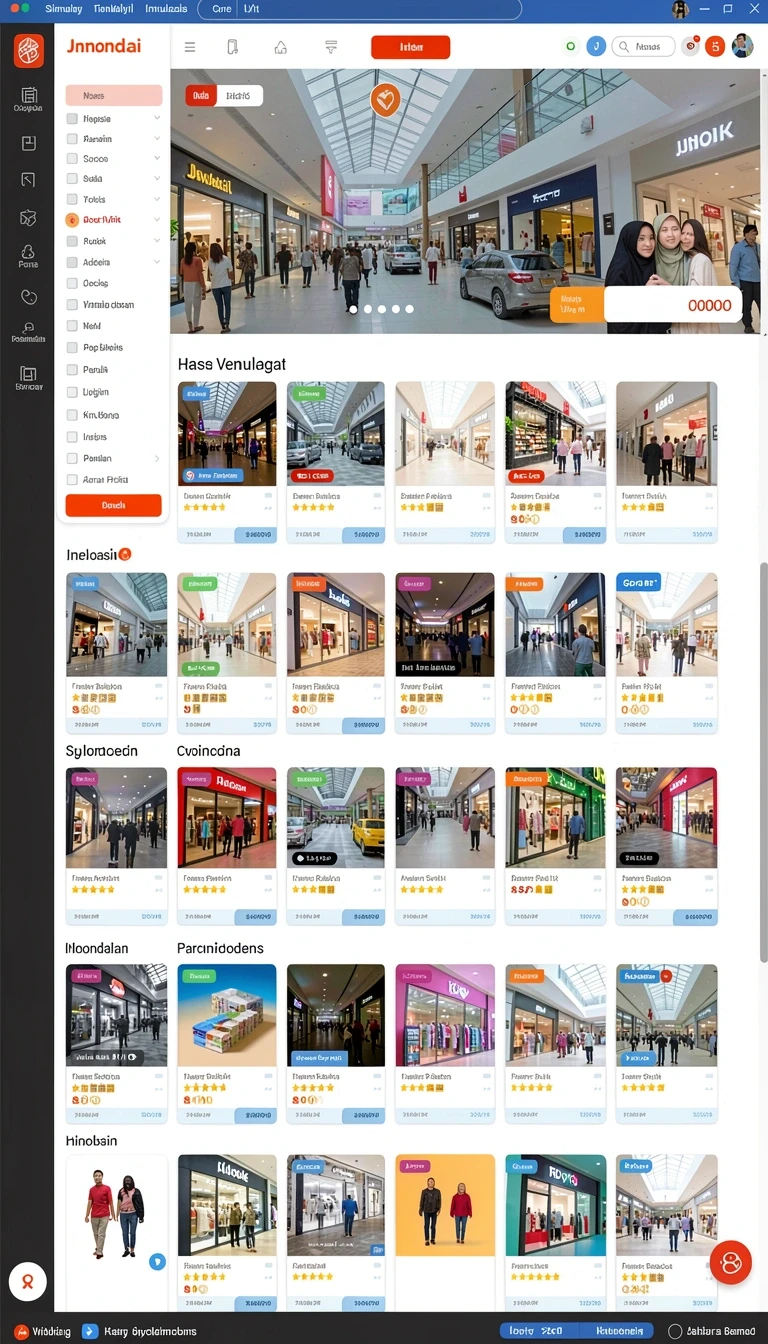Open the floating orange chat button
This screenshot has width=768, height=1344.
point(730,1262)
